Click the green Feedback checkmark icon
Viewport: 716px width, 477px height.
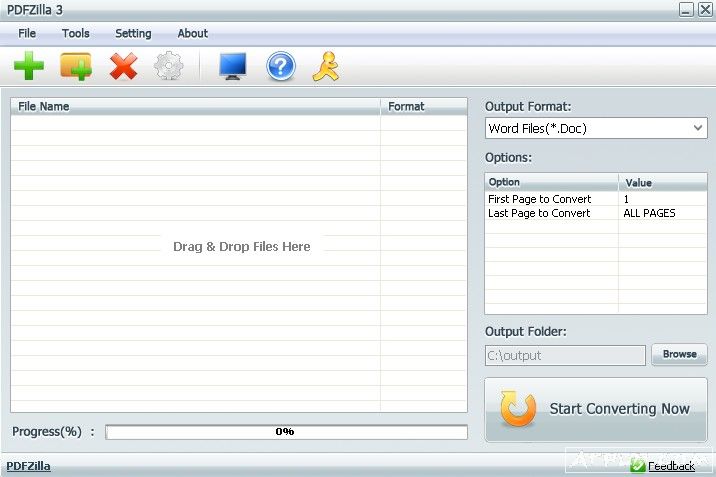tap(638, 466)
